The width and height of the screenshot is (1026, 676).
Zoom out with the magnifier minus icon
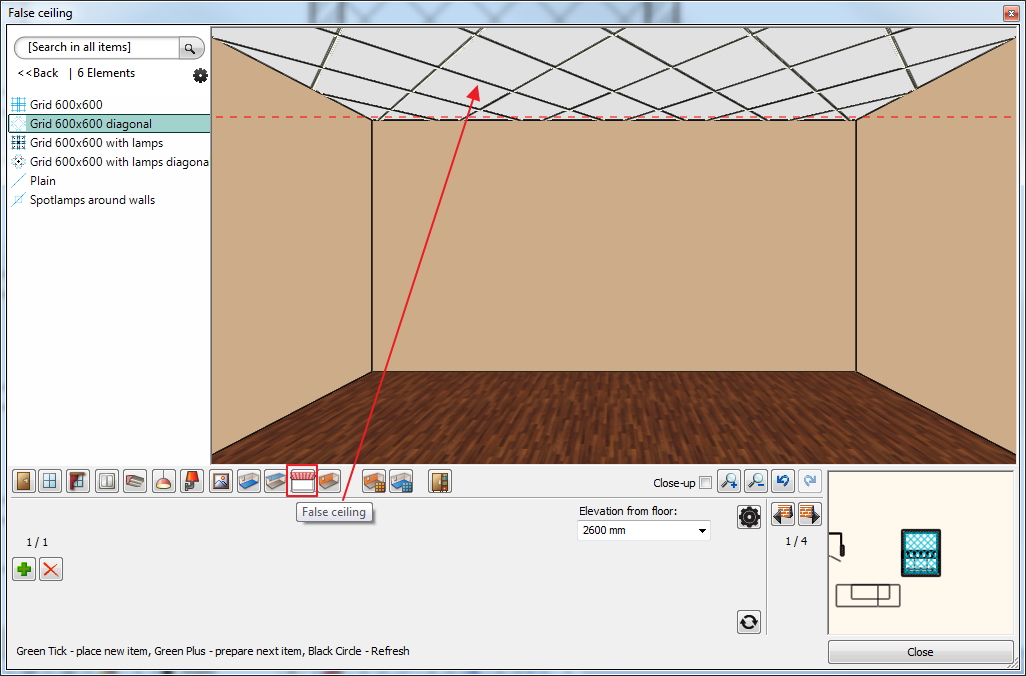point(756,481)
